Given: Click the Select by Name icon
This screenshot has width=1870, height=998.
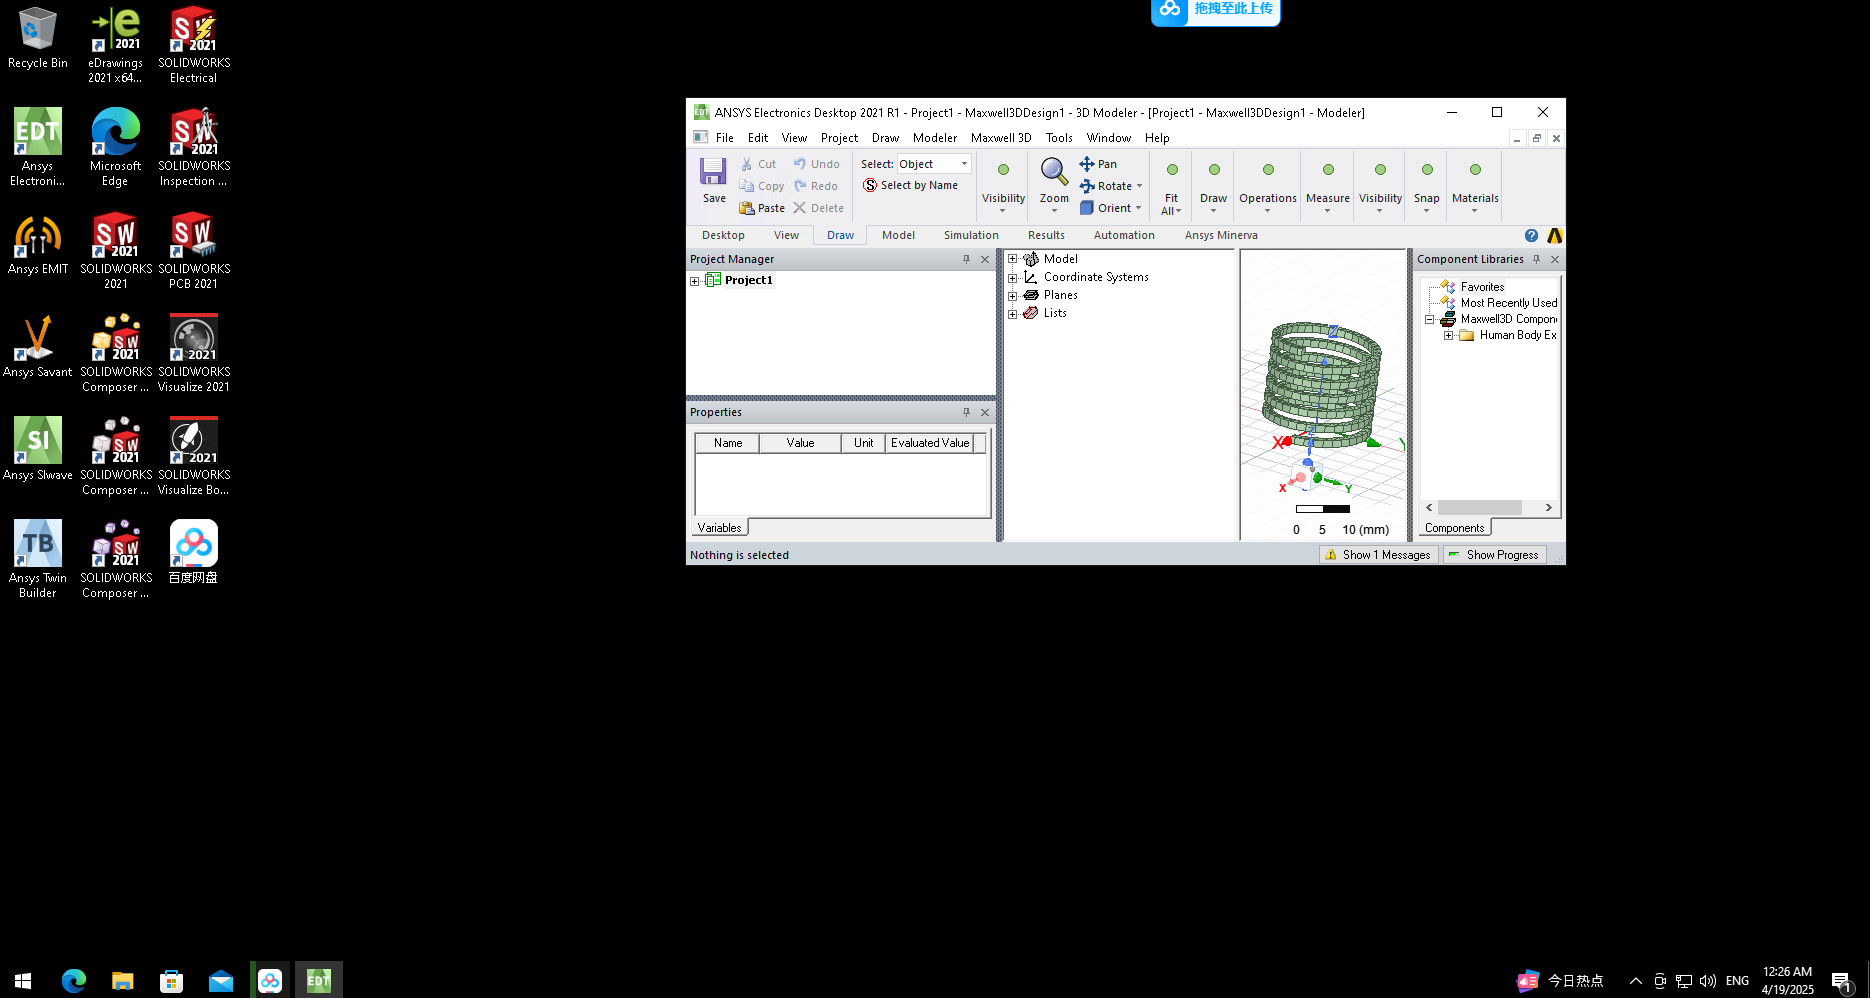Looking at the screenshot, I should tap(870, 185).
